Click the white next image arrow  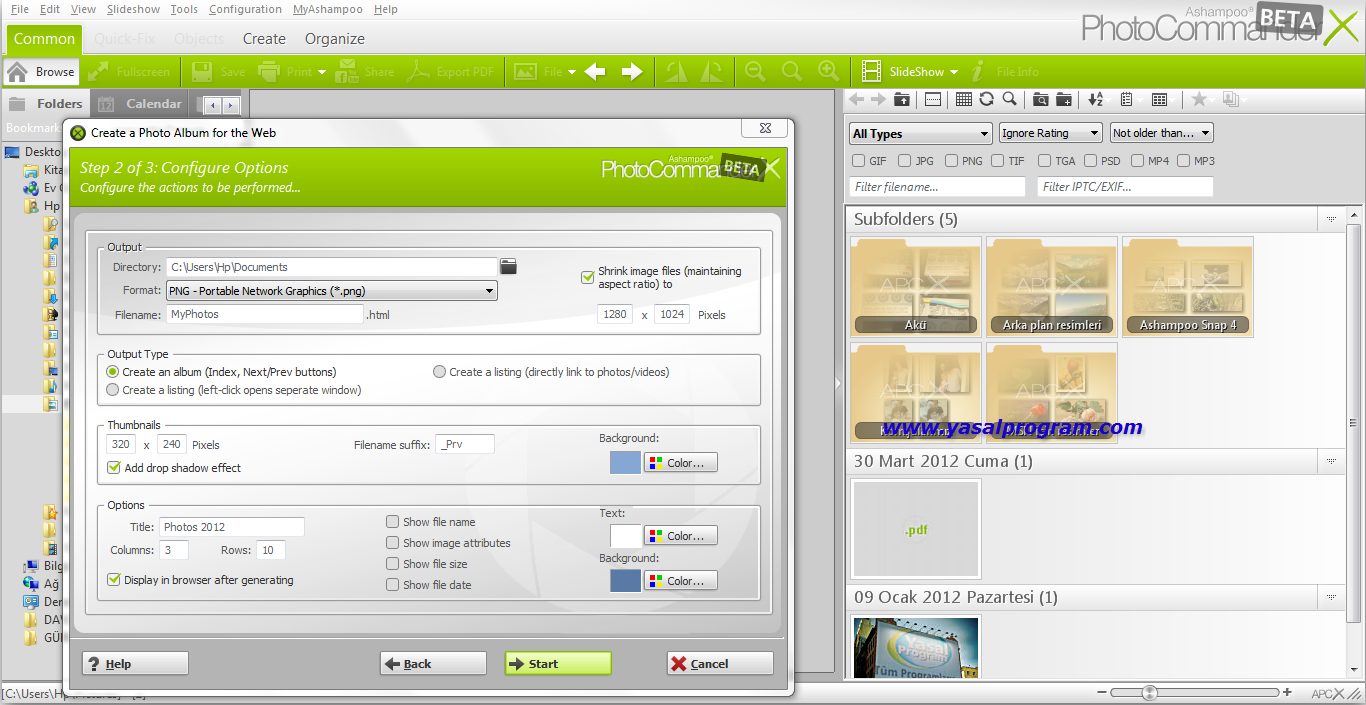coord(632,72)
